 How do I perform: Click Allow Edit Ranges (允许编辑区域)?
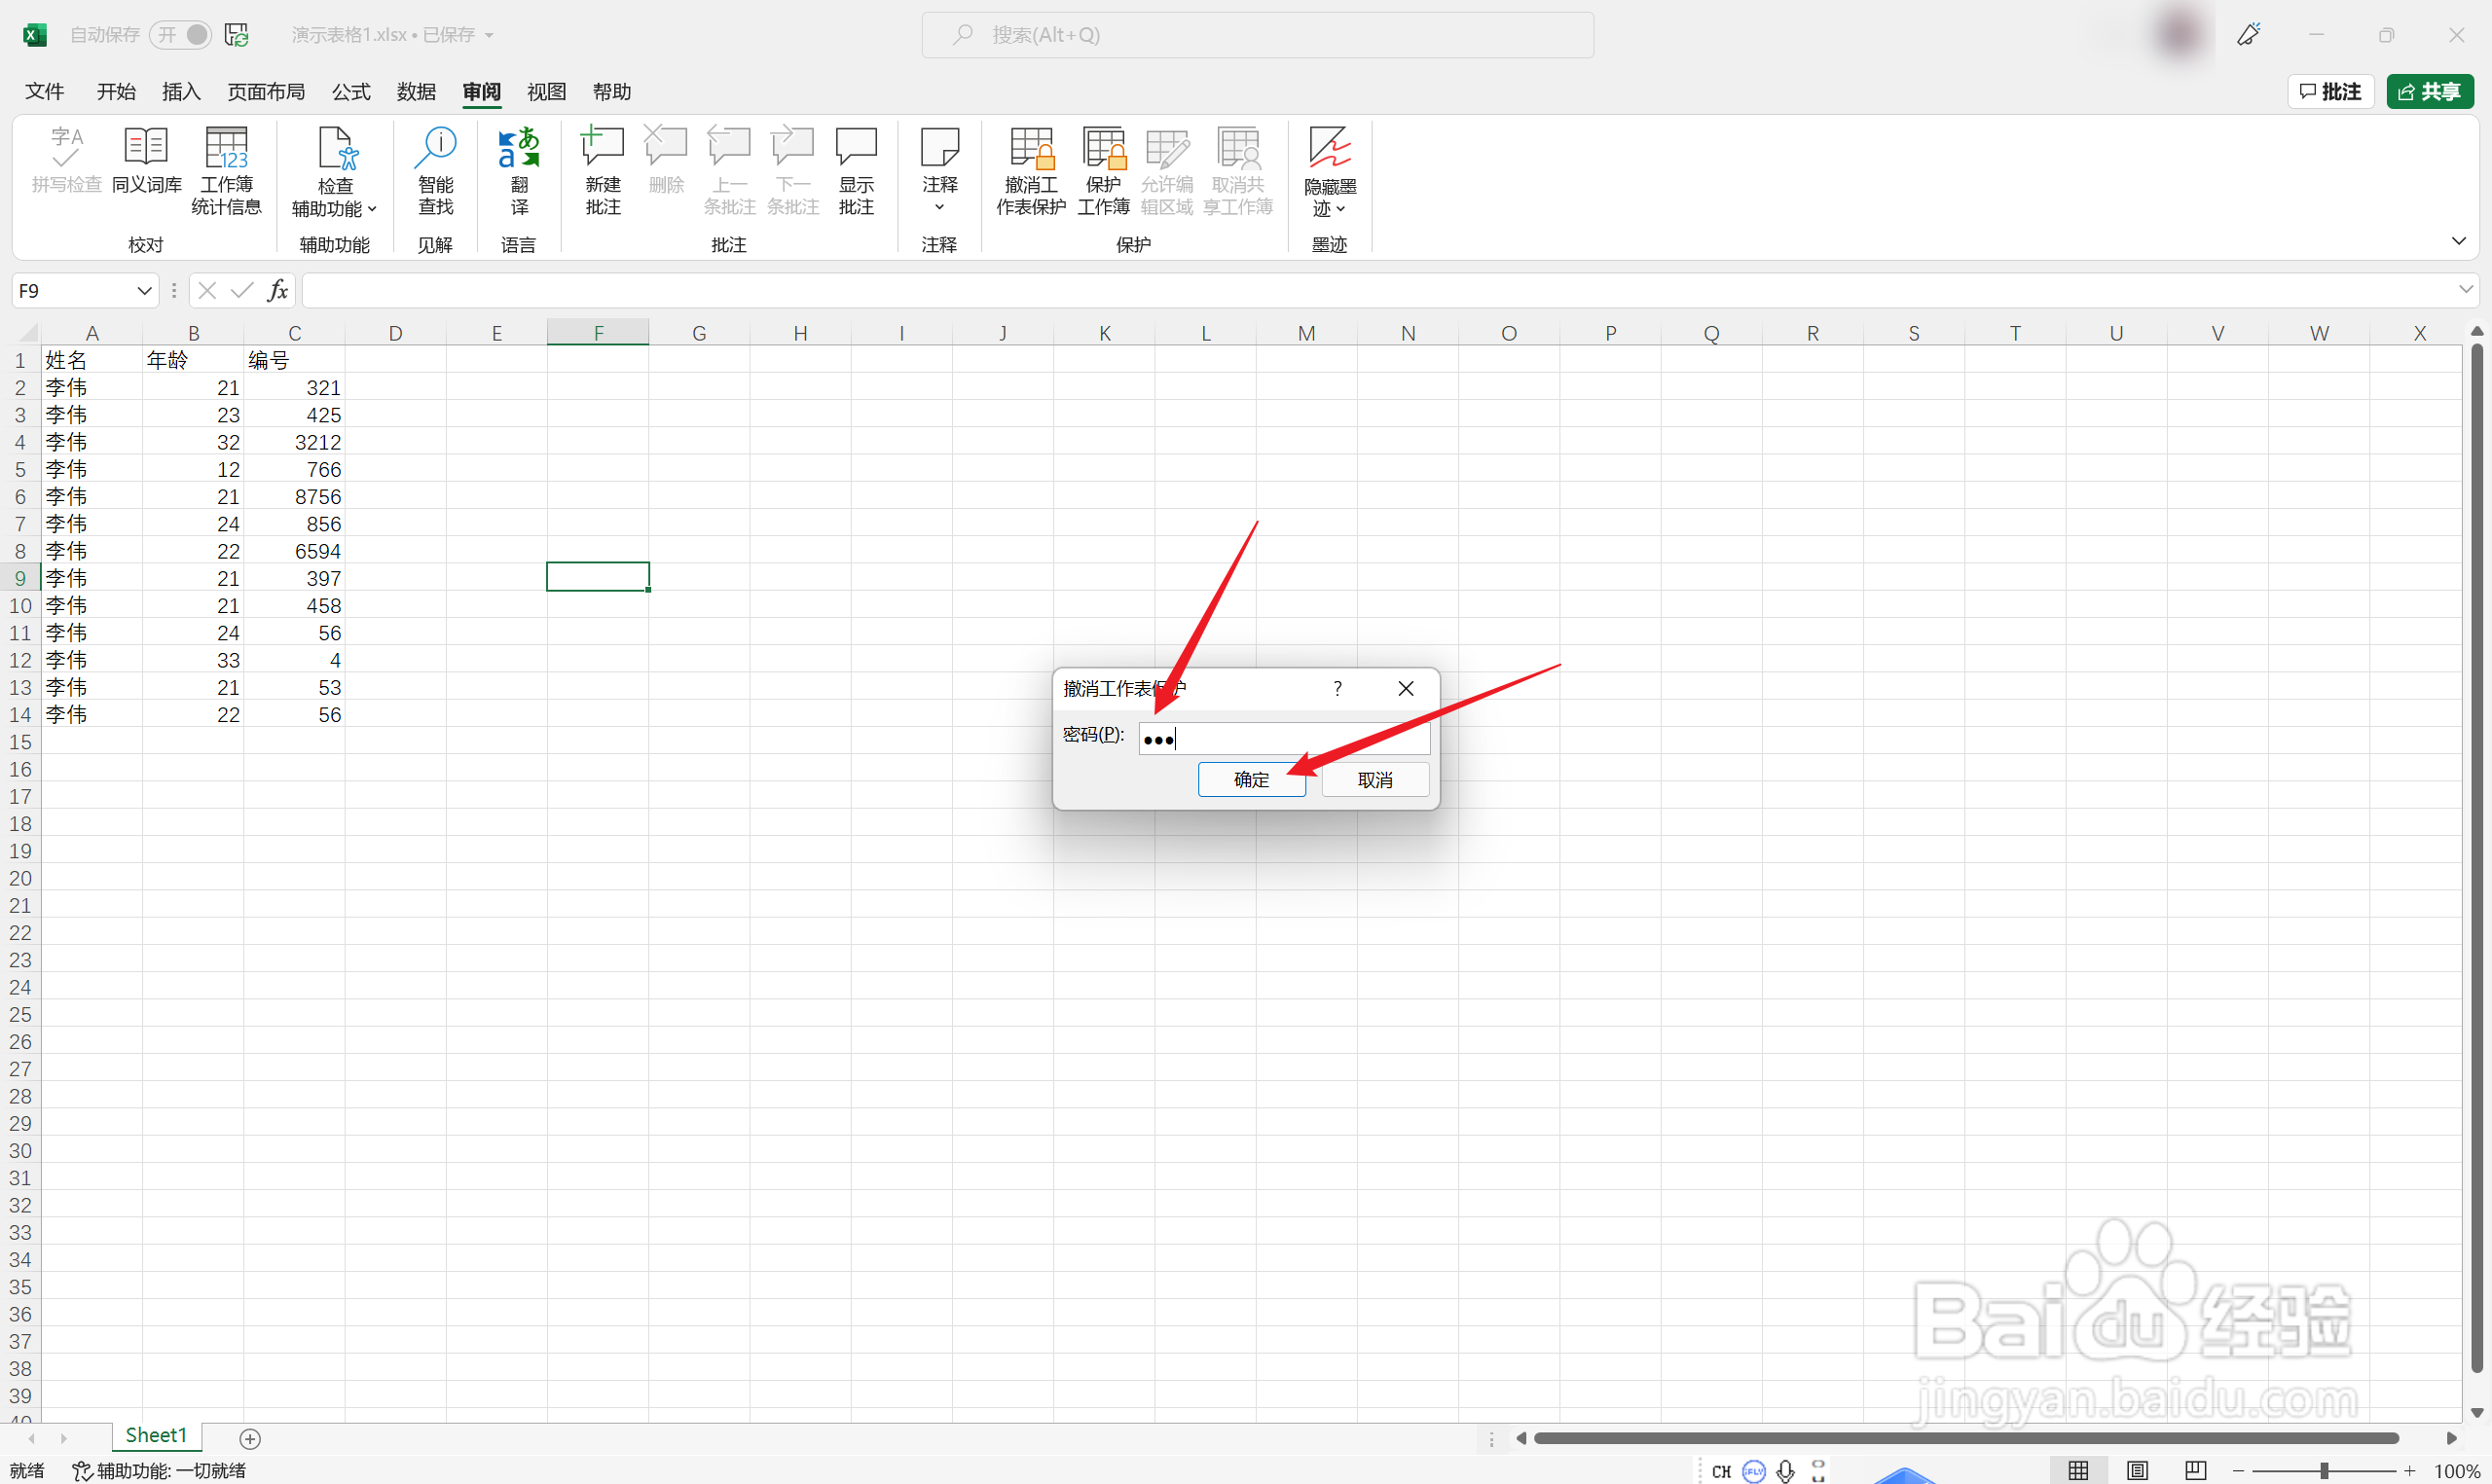point(1167,170)
